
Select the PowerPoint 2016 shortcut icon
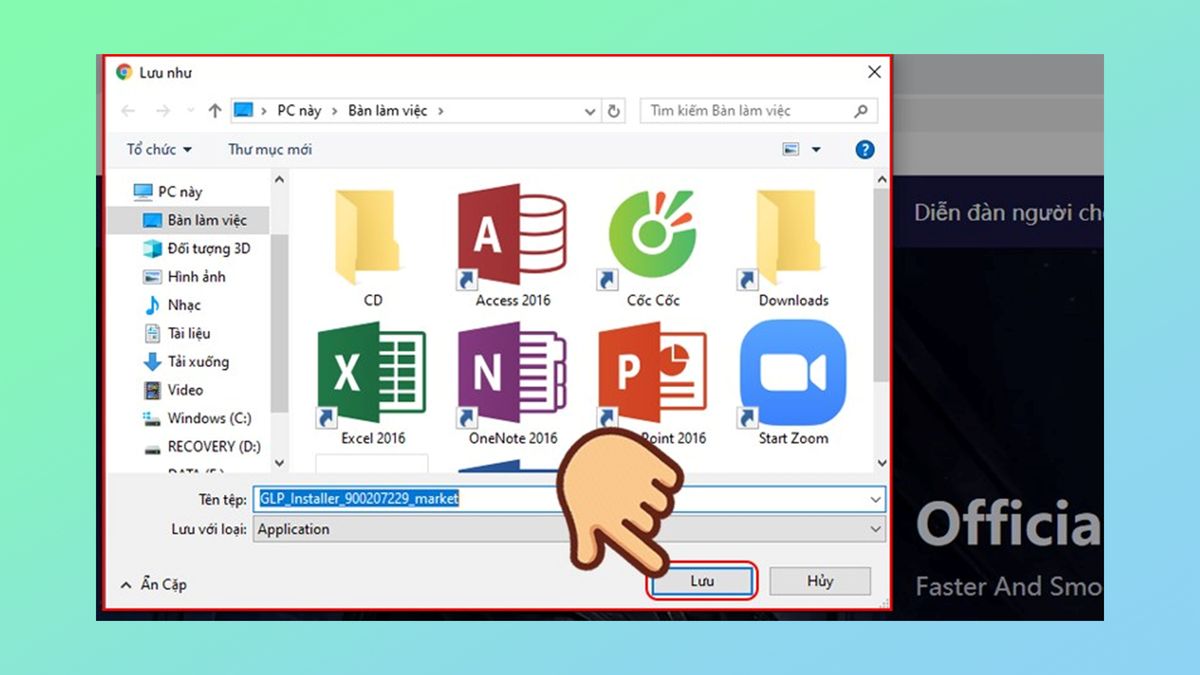[x=652, y=375]
